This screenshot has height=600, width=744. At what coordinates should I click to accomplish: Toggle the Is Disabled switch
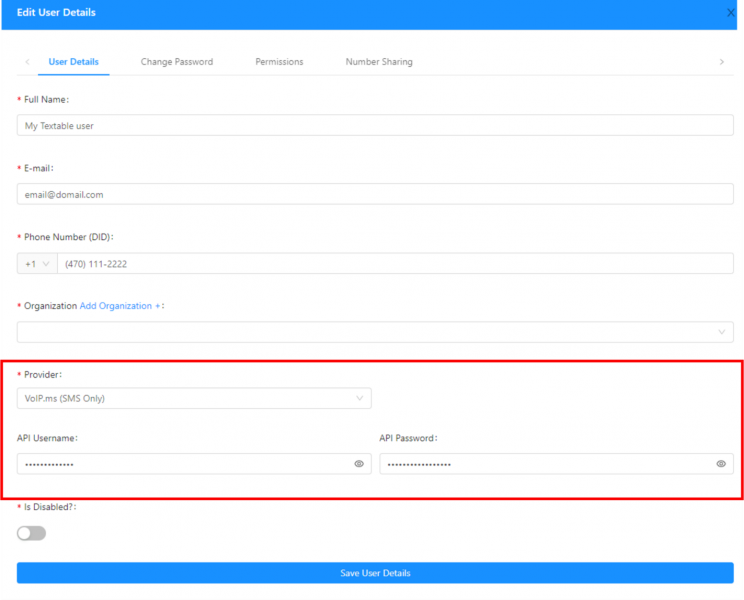[31, 533]
